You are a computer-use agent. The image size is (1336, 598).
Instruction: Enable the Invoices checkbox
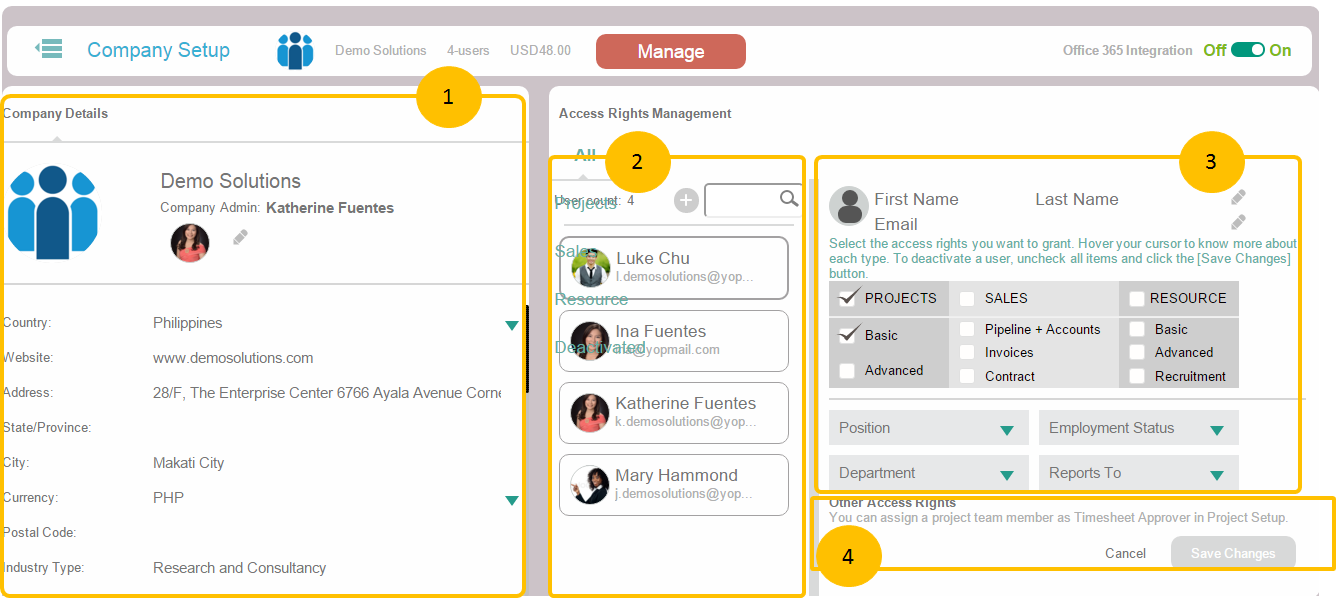(x=967, y=352)
